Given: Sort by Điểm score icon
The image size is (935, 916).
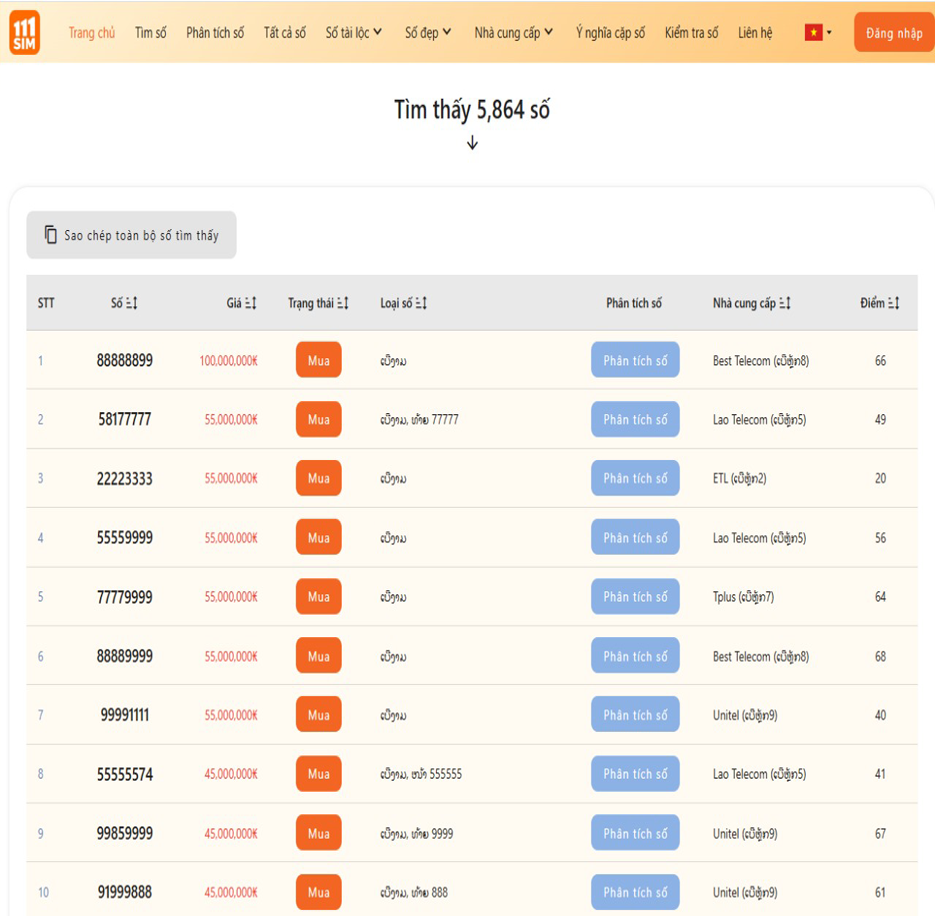Looking at the screenshot, I should (x=894, y=303).
